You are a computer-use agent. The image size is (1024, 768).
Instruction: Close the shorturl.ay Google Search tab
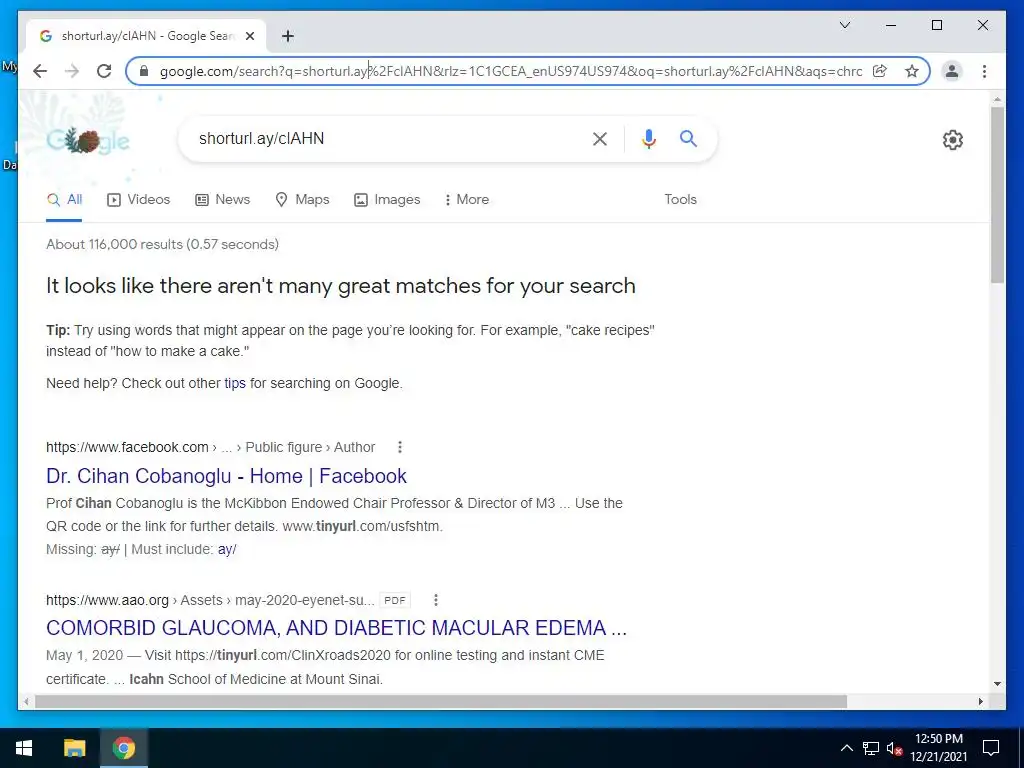pos(249,36)
